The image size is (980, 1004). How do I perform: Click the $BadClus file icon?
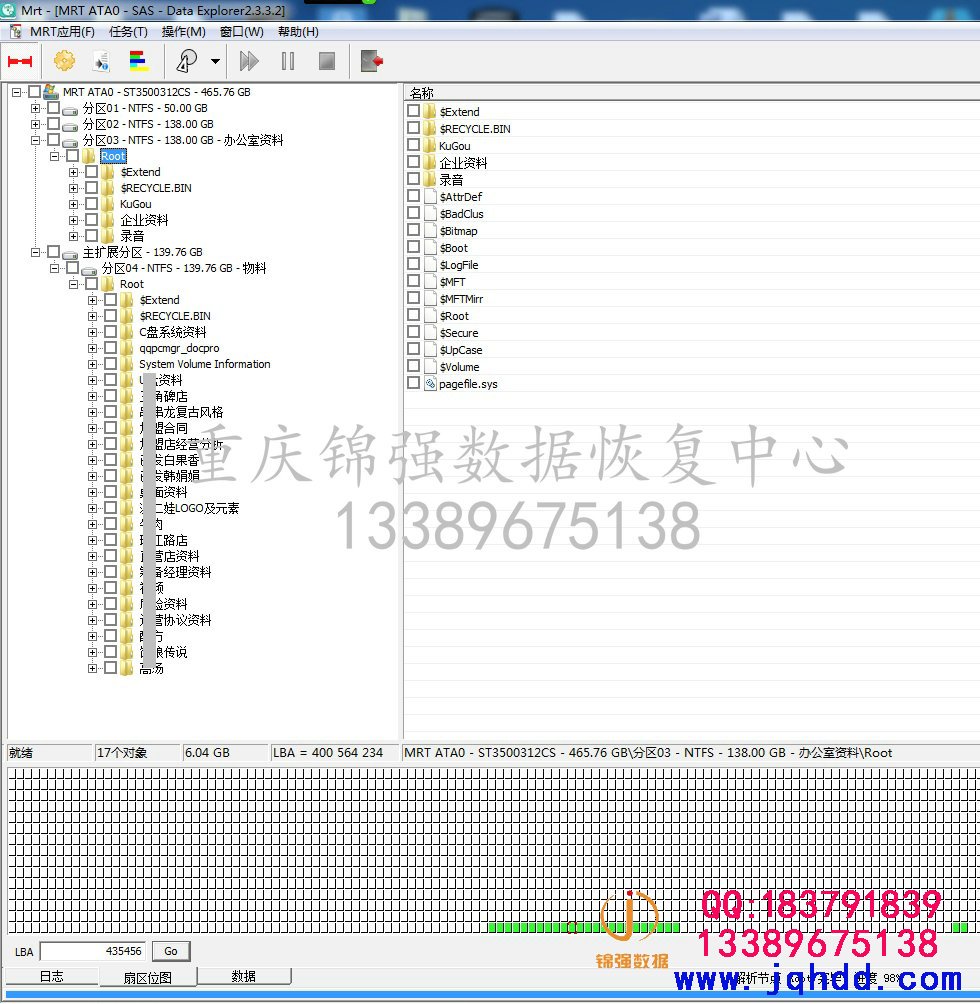(430, 213)
